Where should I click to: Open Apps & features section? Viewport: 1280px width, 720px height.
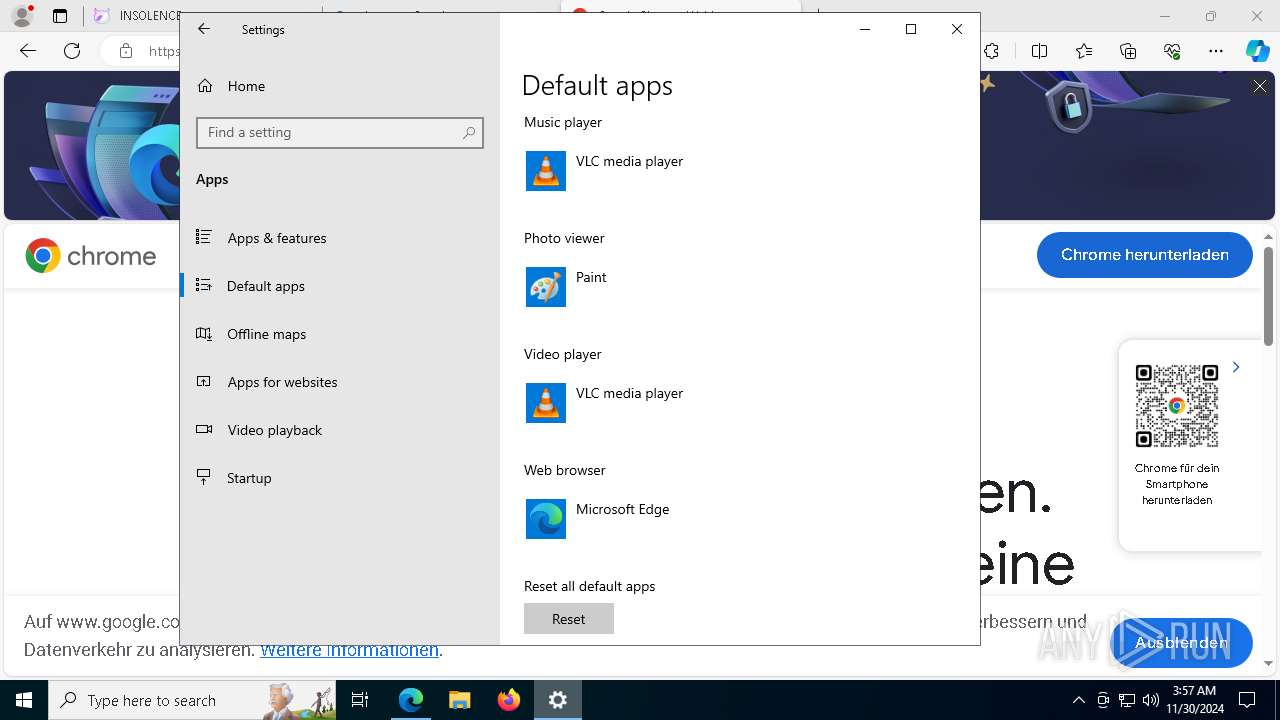pos(340,238)
